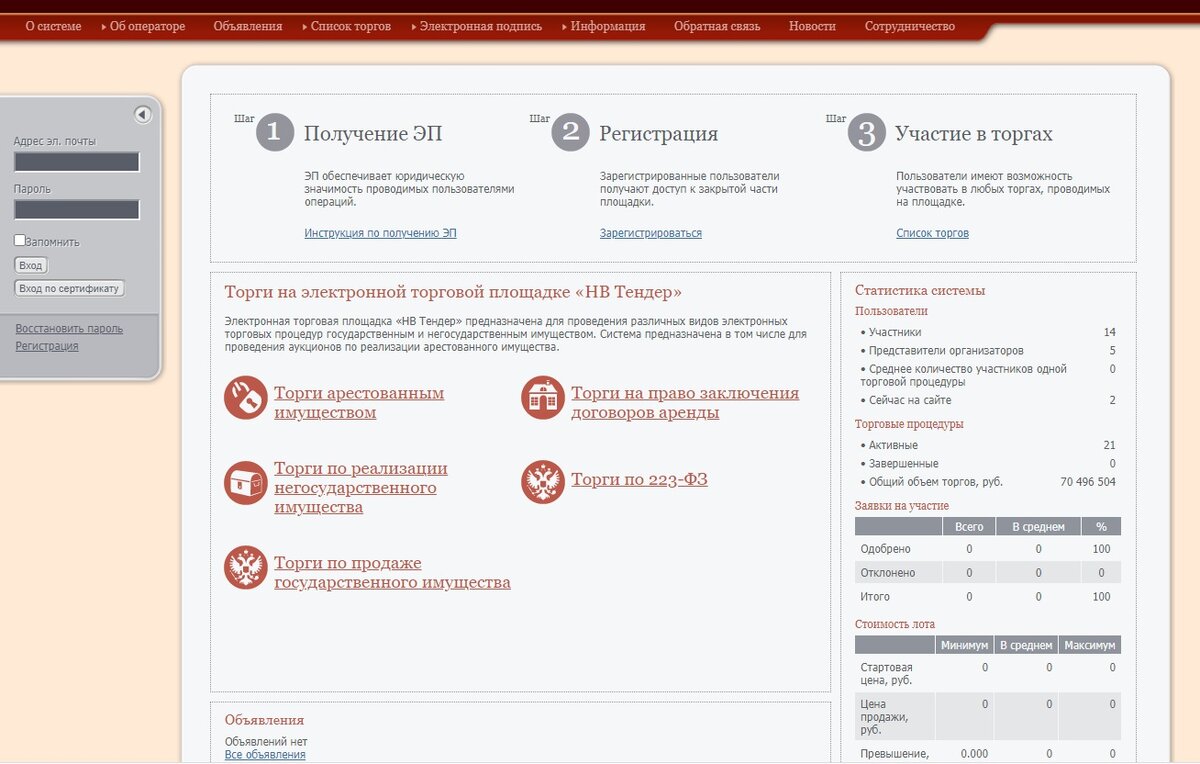The width and height of the screenshot is (1200, 764).
Task: Click the Заявки на участие heading
Action: pyautogui.click(x=902, y=506)
